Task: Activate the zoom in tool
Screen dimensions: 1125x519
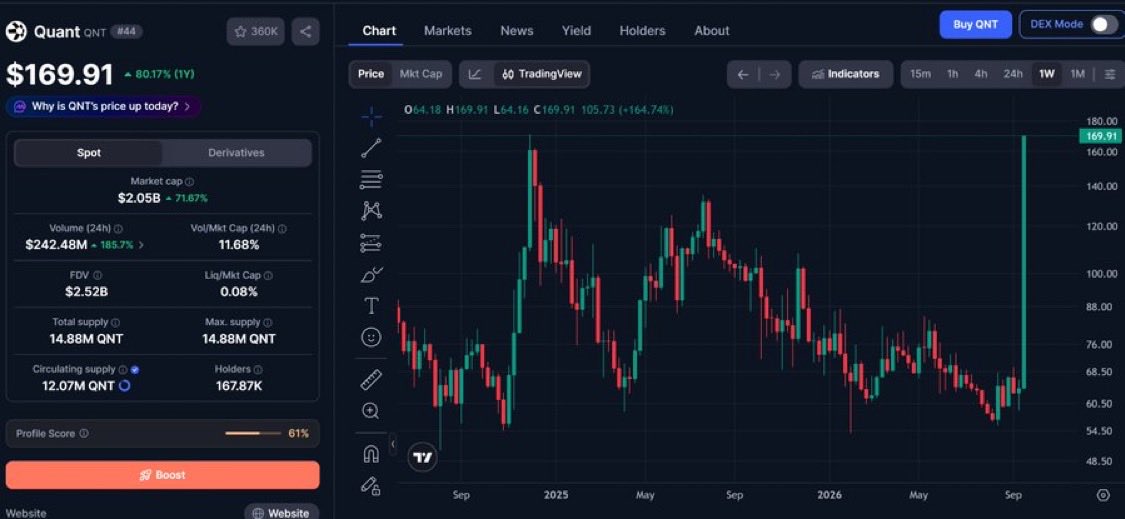Action: coord(371,411)
